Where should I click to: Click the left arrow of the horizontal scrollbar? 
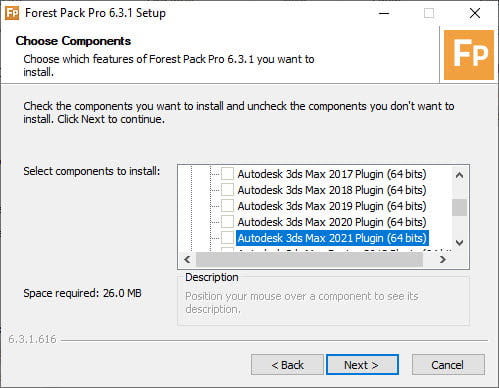coord(188,259)
